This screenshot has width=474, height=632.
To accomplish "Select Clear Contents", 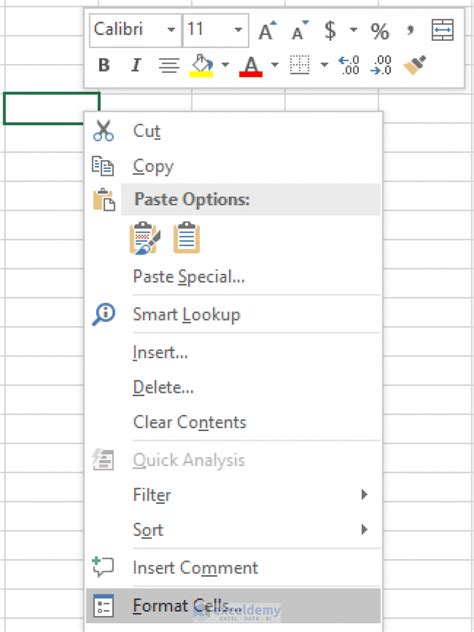I will [233, 422].
